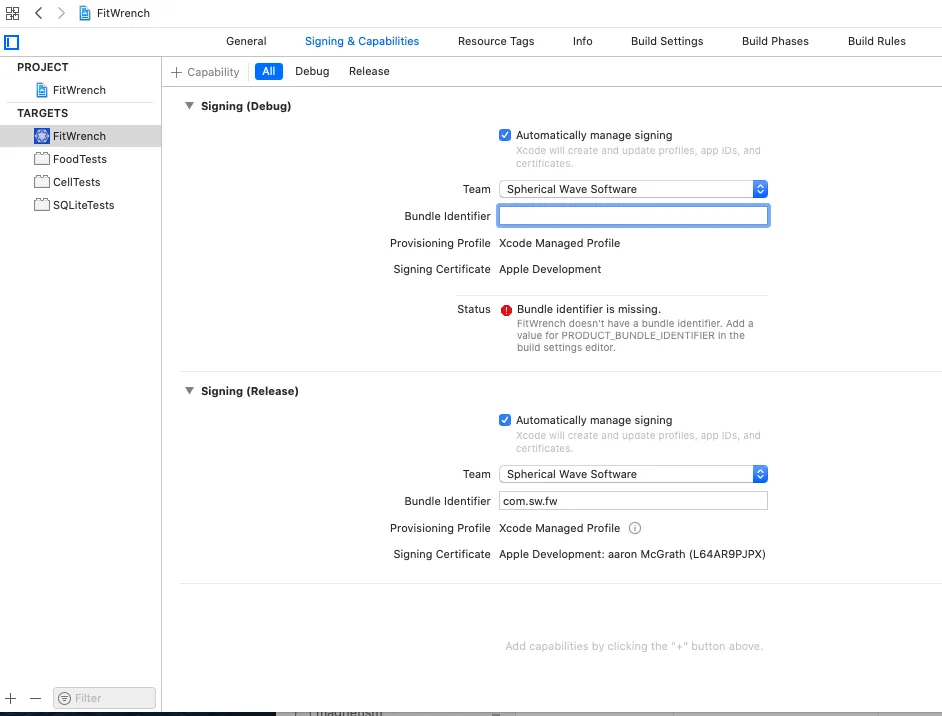Switch to Build Settings tab
The image size is (942, 716).
(x=667, y=41)
